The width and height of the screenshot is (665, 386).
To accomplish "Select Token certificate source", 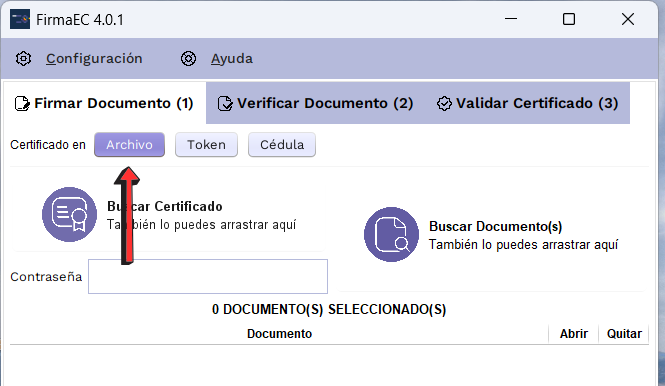I will click(207, 145).
